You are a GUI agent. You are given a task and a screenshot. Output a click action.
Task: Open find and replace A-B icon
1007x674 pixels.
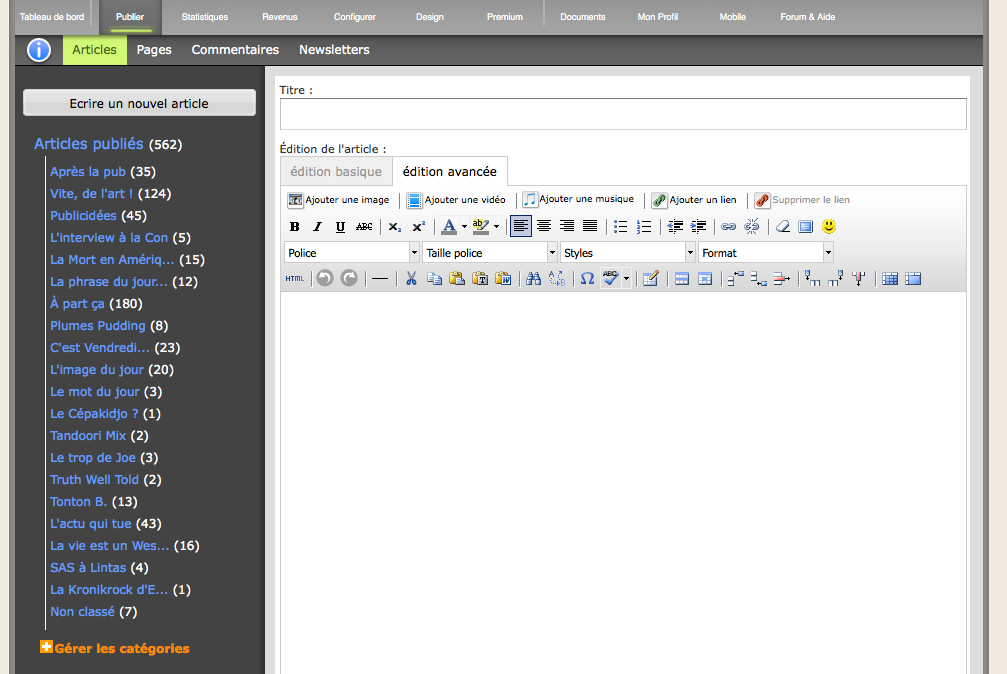[x=557, y=279]
